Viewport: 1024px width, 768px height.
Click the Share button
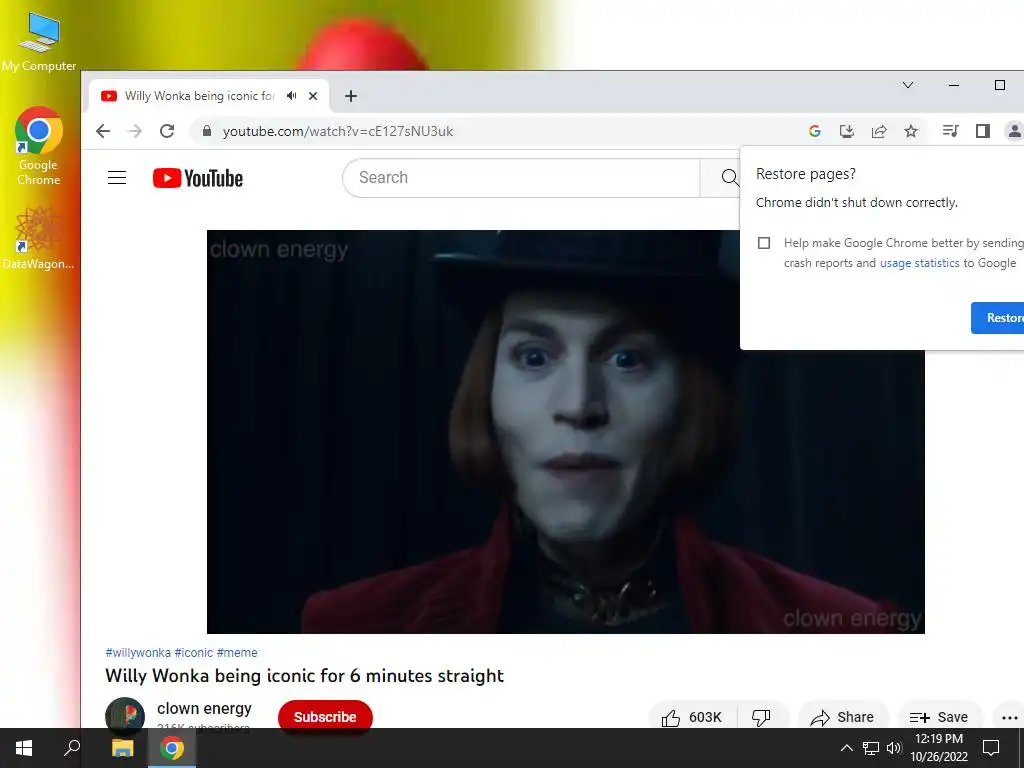[x=842, y=717]
